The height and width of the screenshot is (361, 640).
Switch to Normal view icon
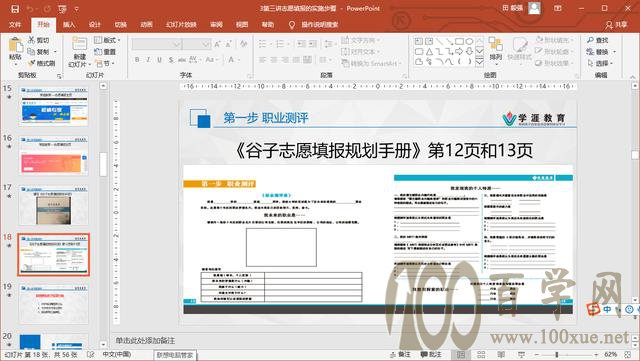click(460, 354)
